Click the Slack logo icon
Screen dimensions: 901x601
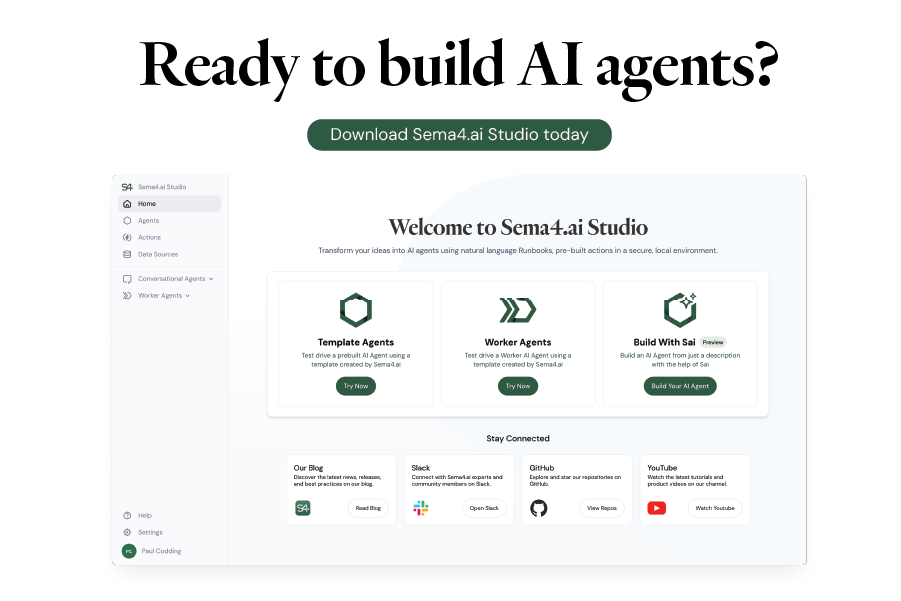[421, 508]
